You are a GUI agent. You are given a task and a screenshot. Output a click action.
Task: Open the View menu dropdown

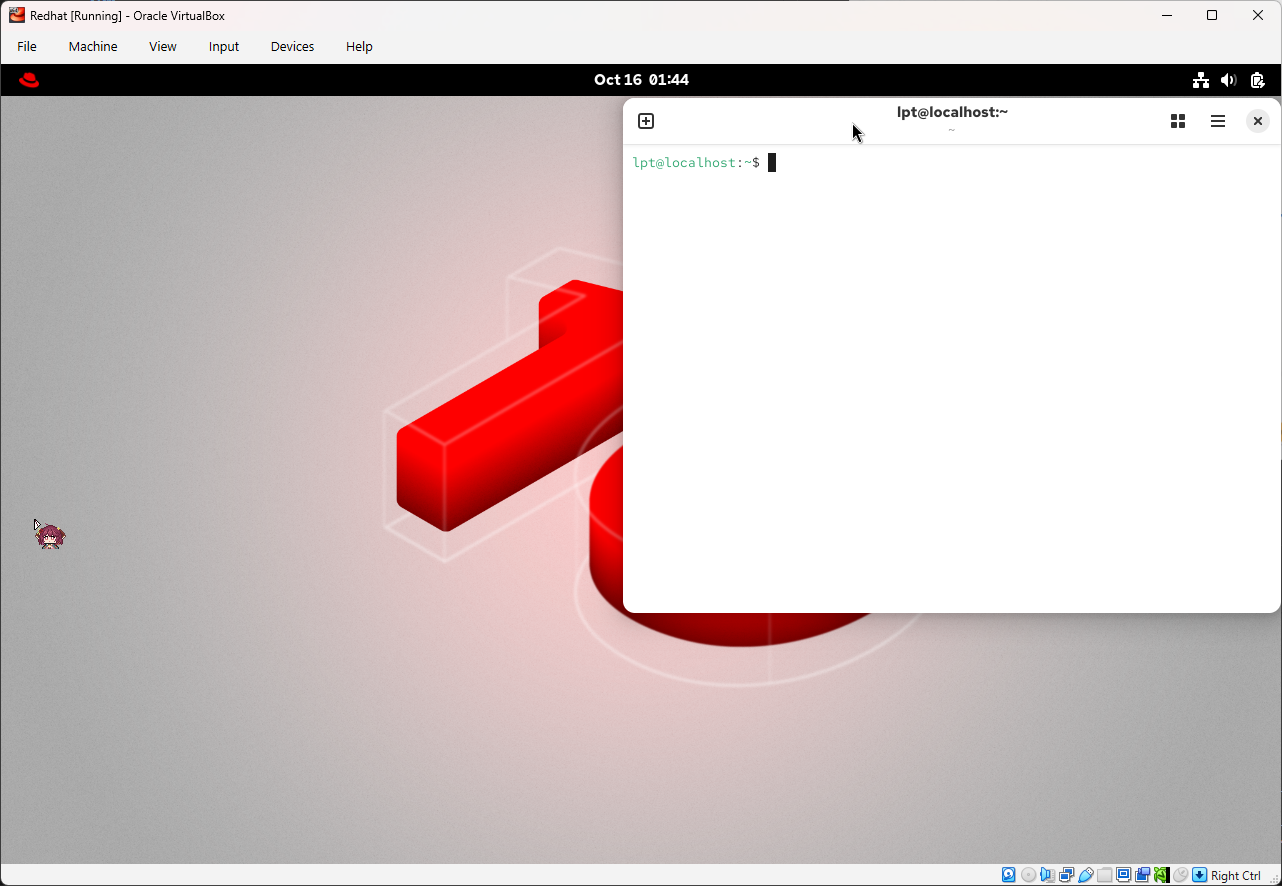tap(162, 46)
